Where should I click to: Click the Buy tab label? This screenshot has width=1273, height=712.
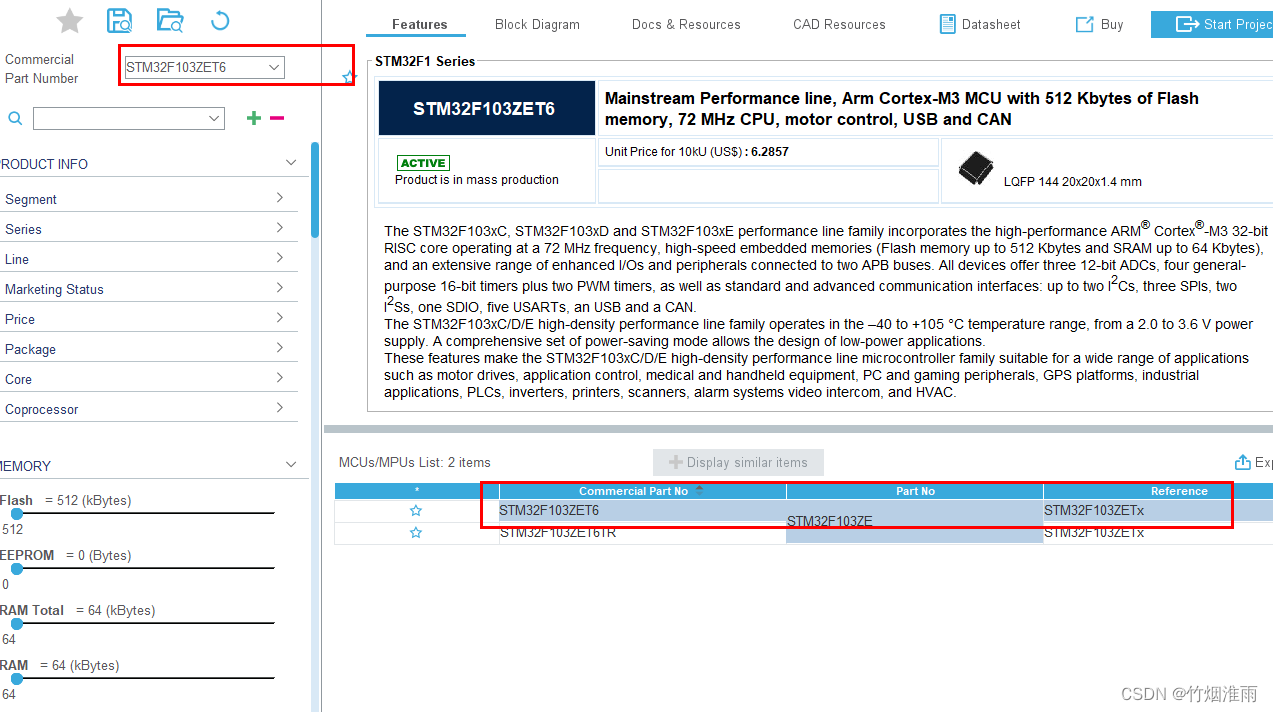click(x=1112, y=24)
